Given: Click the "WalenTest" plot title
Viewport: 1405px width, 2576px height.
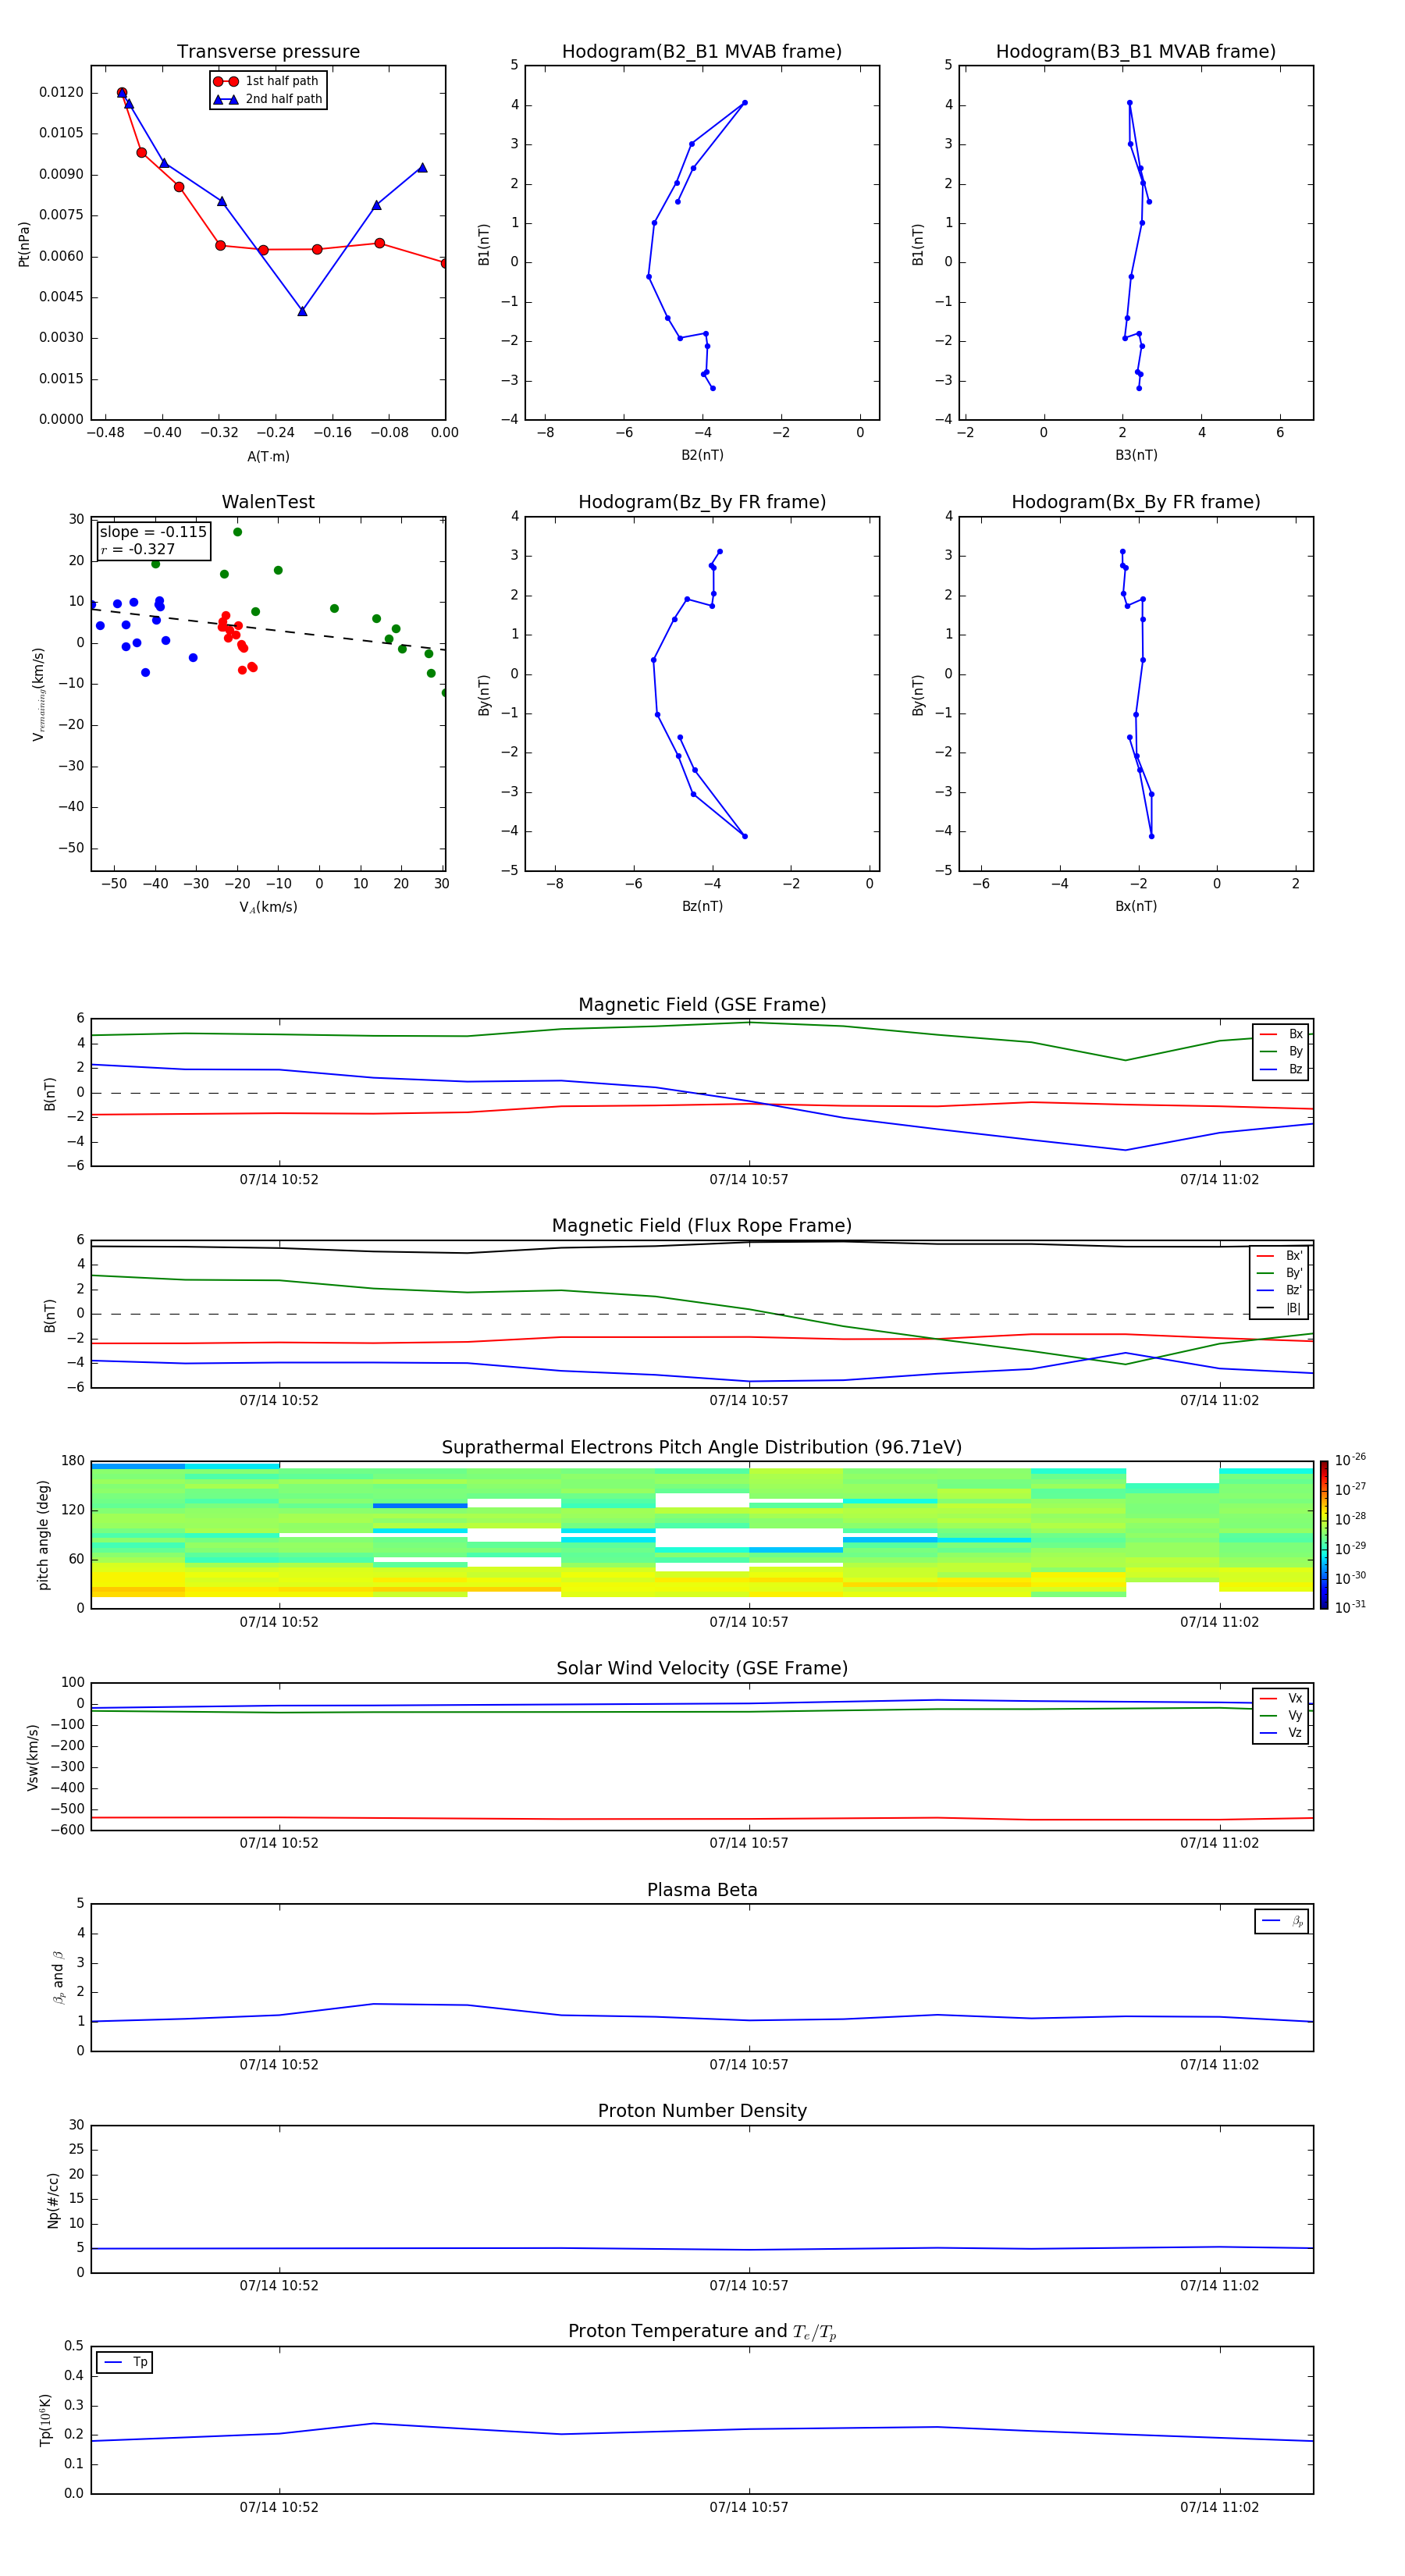Looking at the screenshot, I should [x=268, y=502].
